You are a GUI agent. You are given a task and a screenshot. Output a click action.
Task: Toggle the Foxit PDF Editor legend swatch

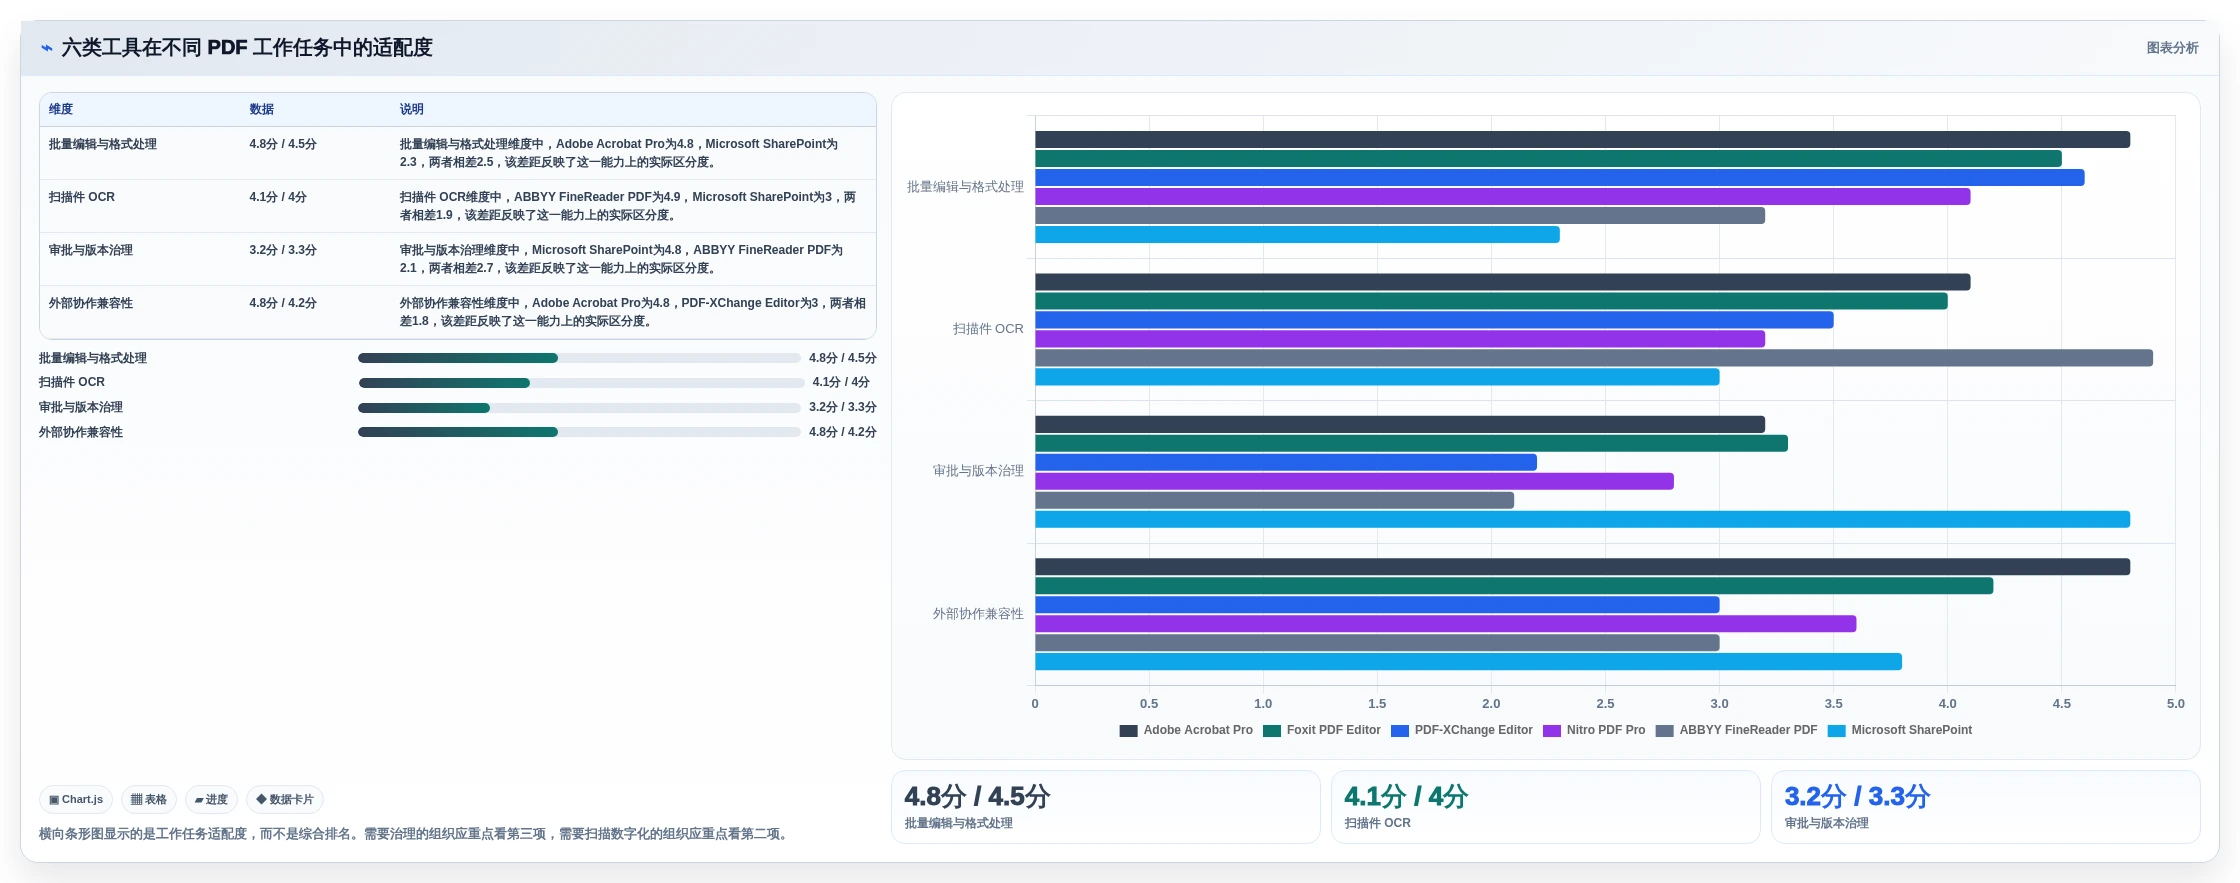tap(1272, 731)
